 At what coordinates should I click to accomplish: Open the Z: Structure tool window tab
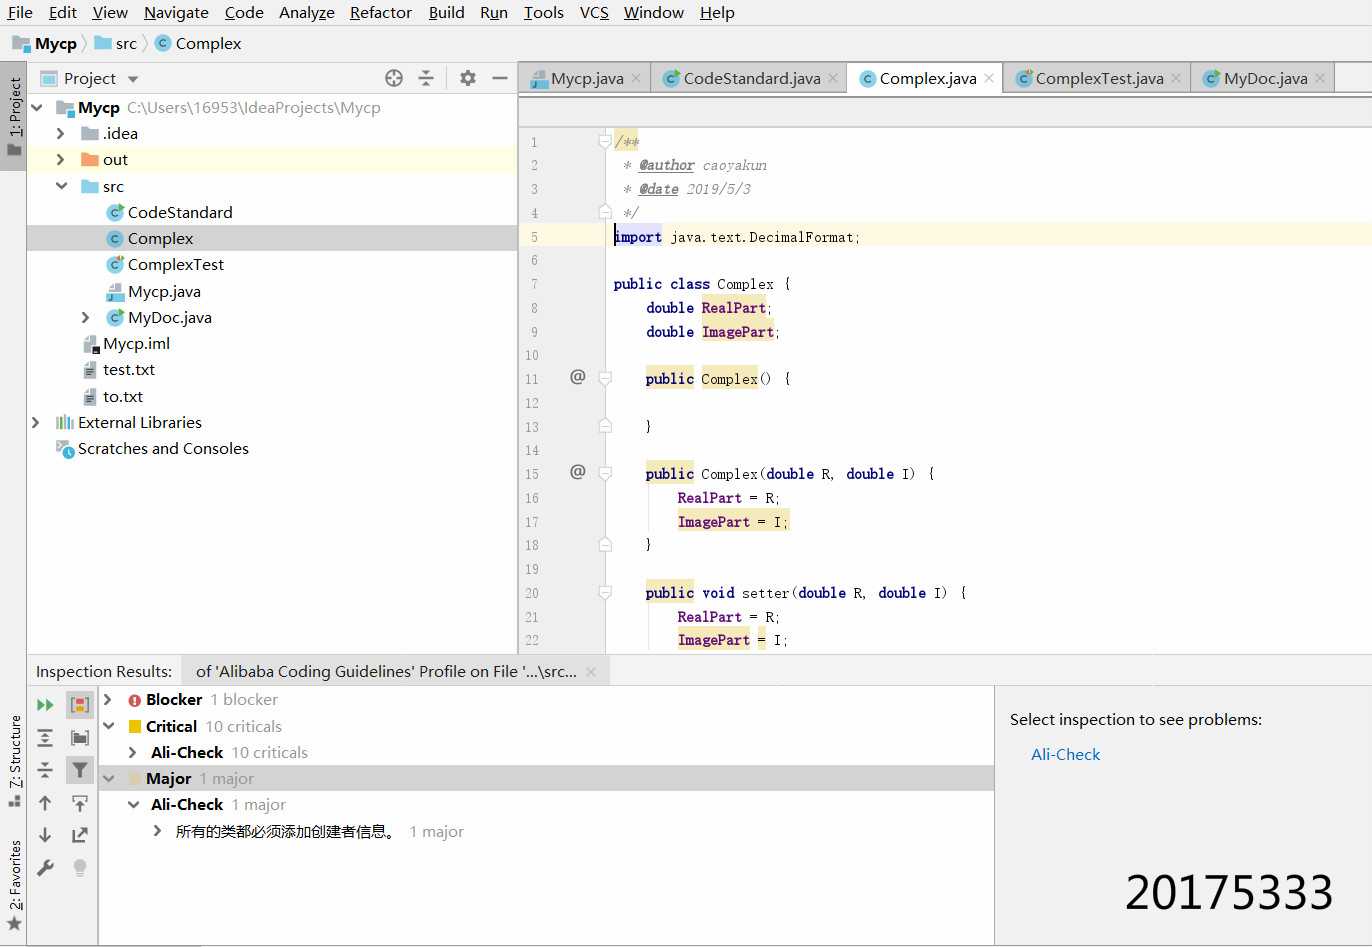coord(14,760)
